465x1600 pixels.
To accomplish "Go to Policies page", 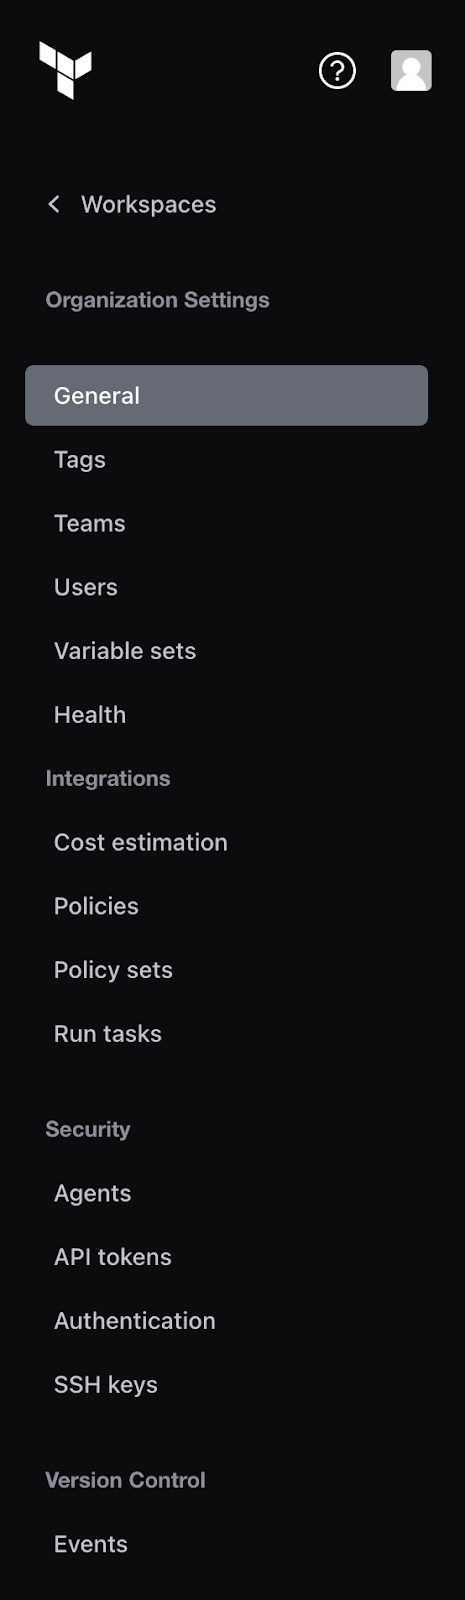I will (x=96, y=906).
